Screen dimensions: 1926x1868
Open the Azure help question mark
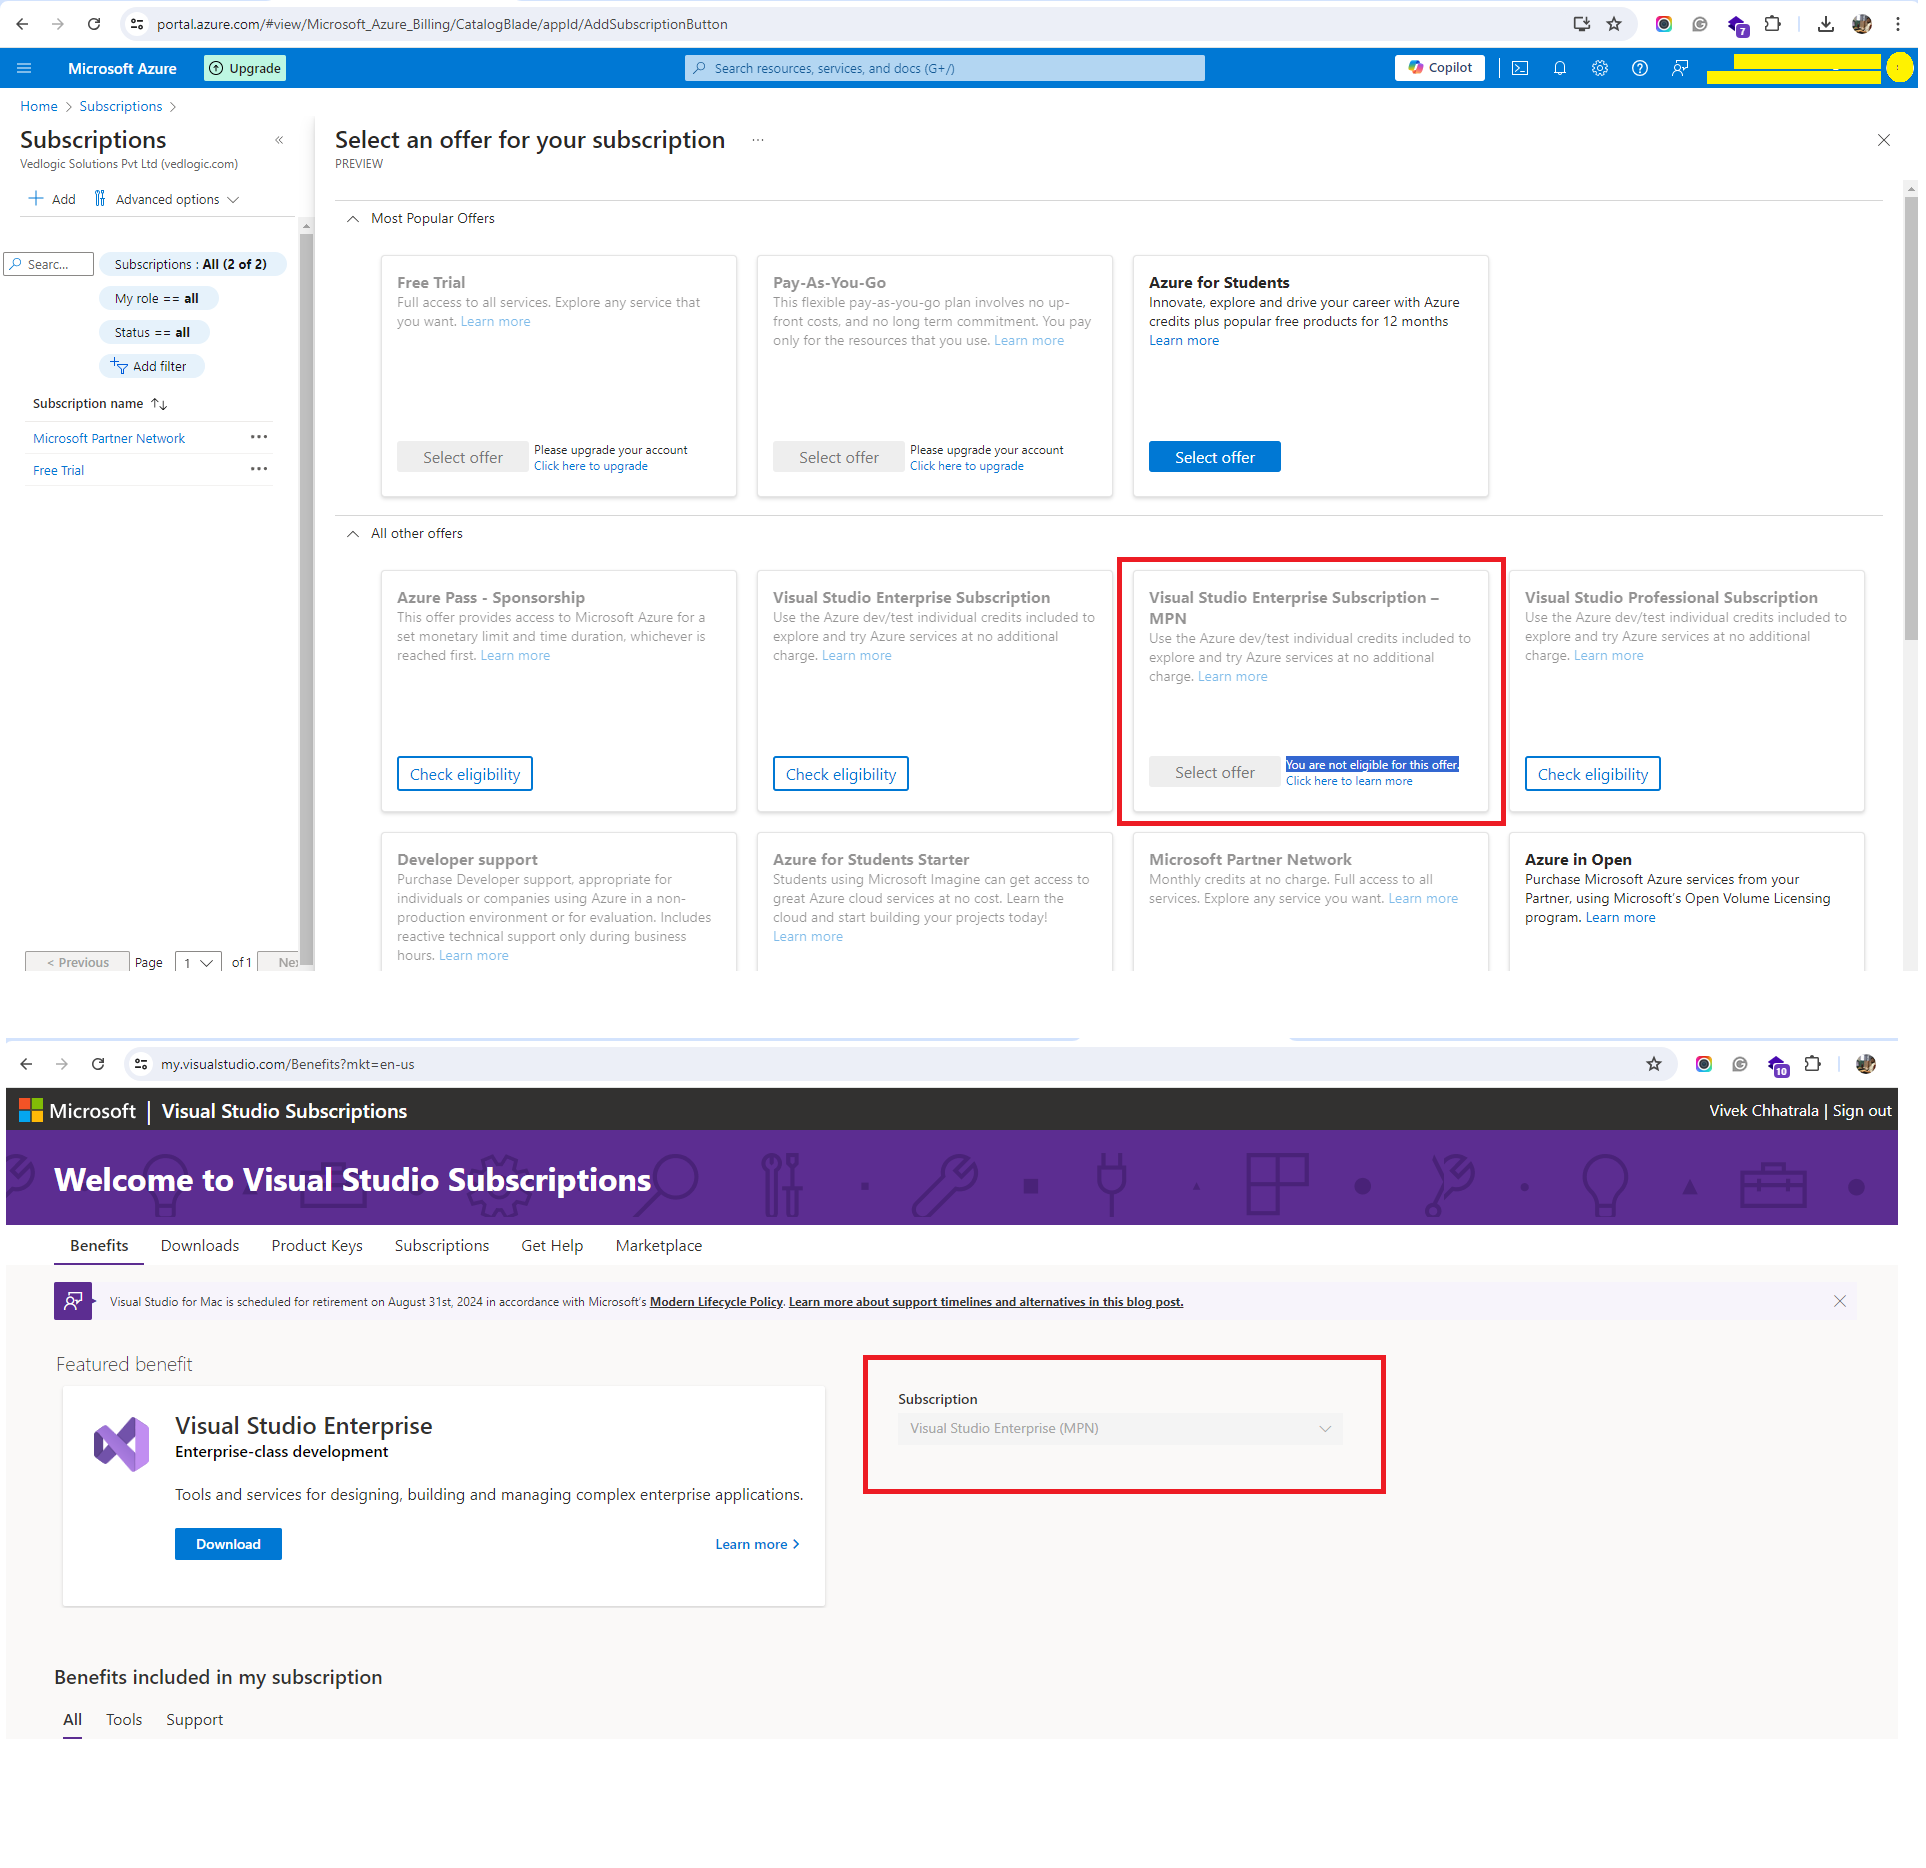(1640, 68)
